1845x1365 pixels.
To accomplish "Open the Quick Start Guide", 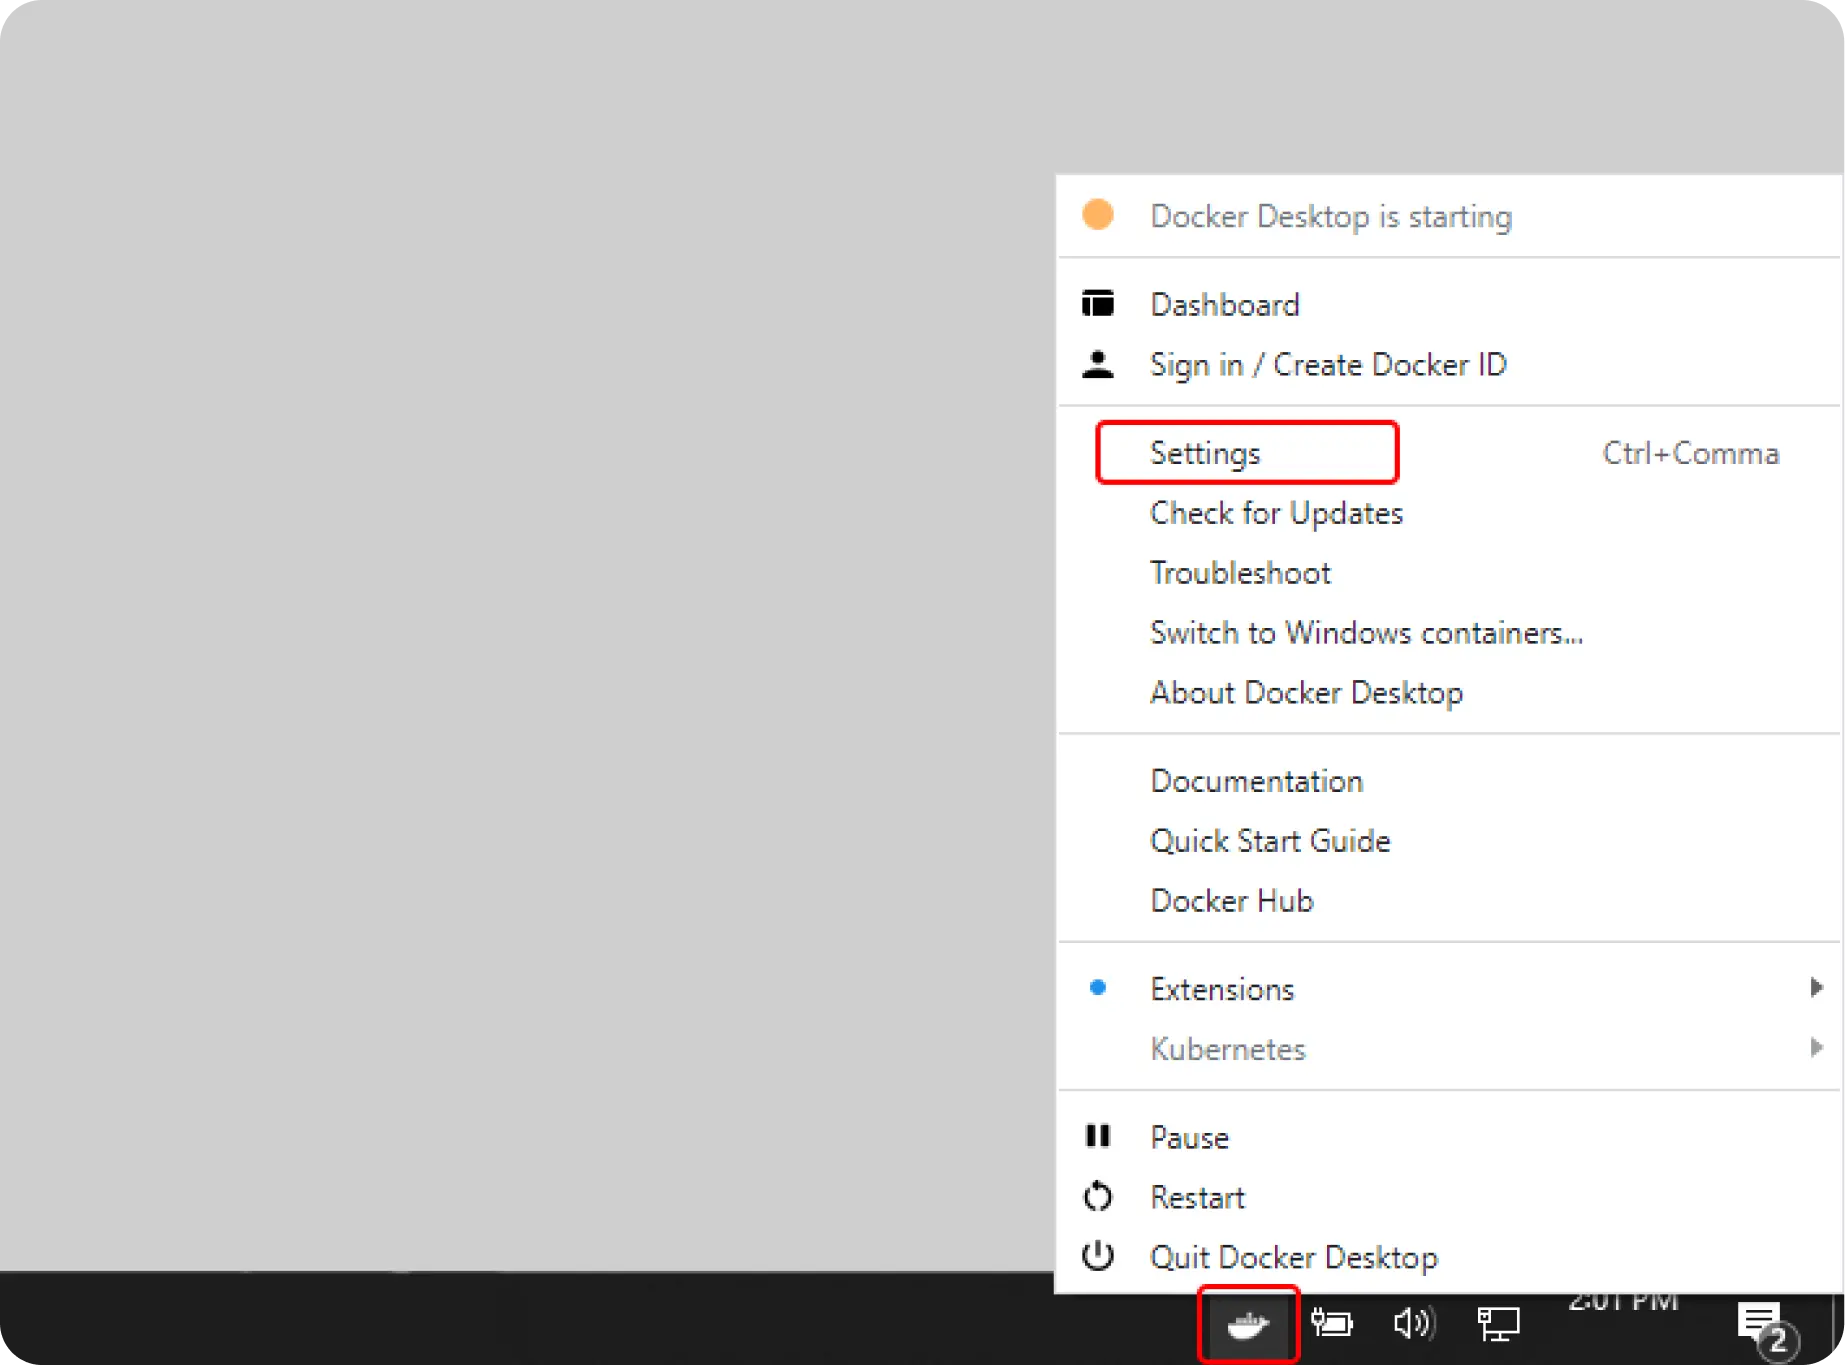I will pos(1270,841).
